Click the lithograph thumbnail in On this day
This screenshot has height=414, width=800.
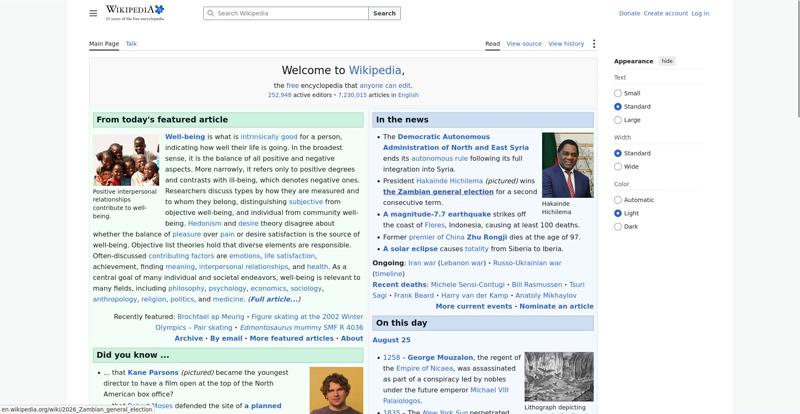559,377
